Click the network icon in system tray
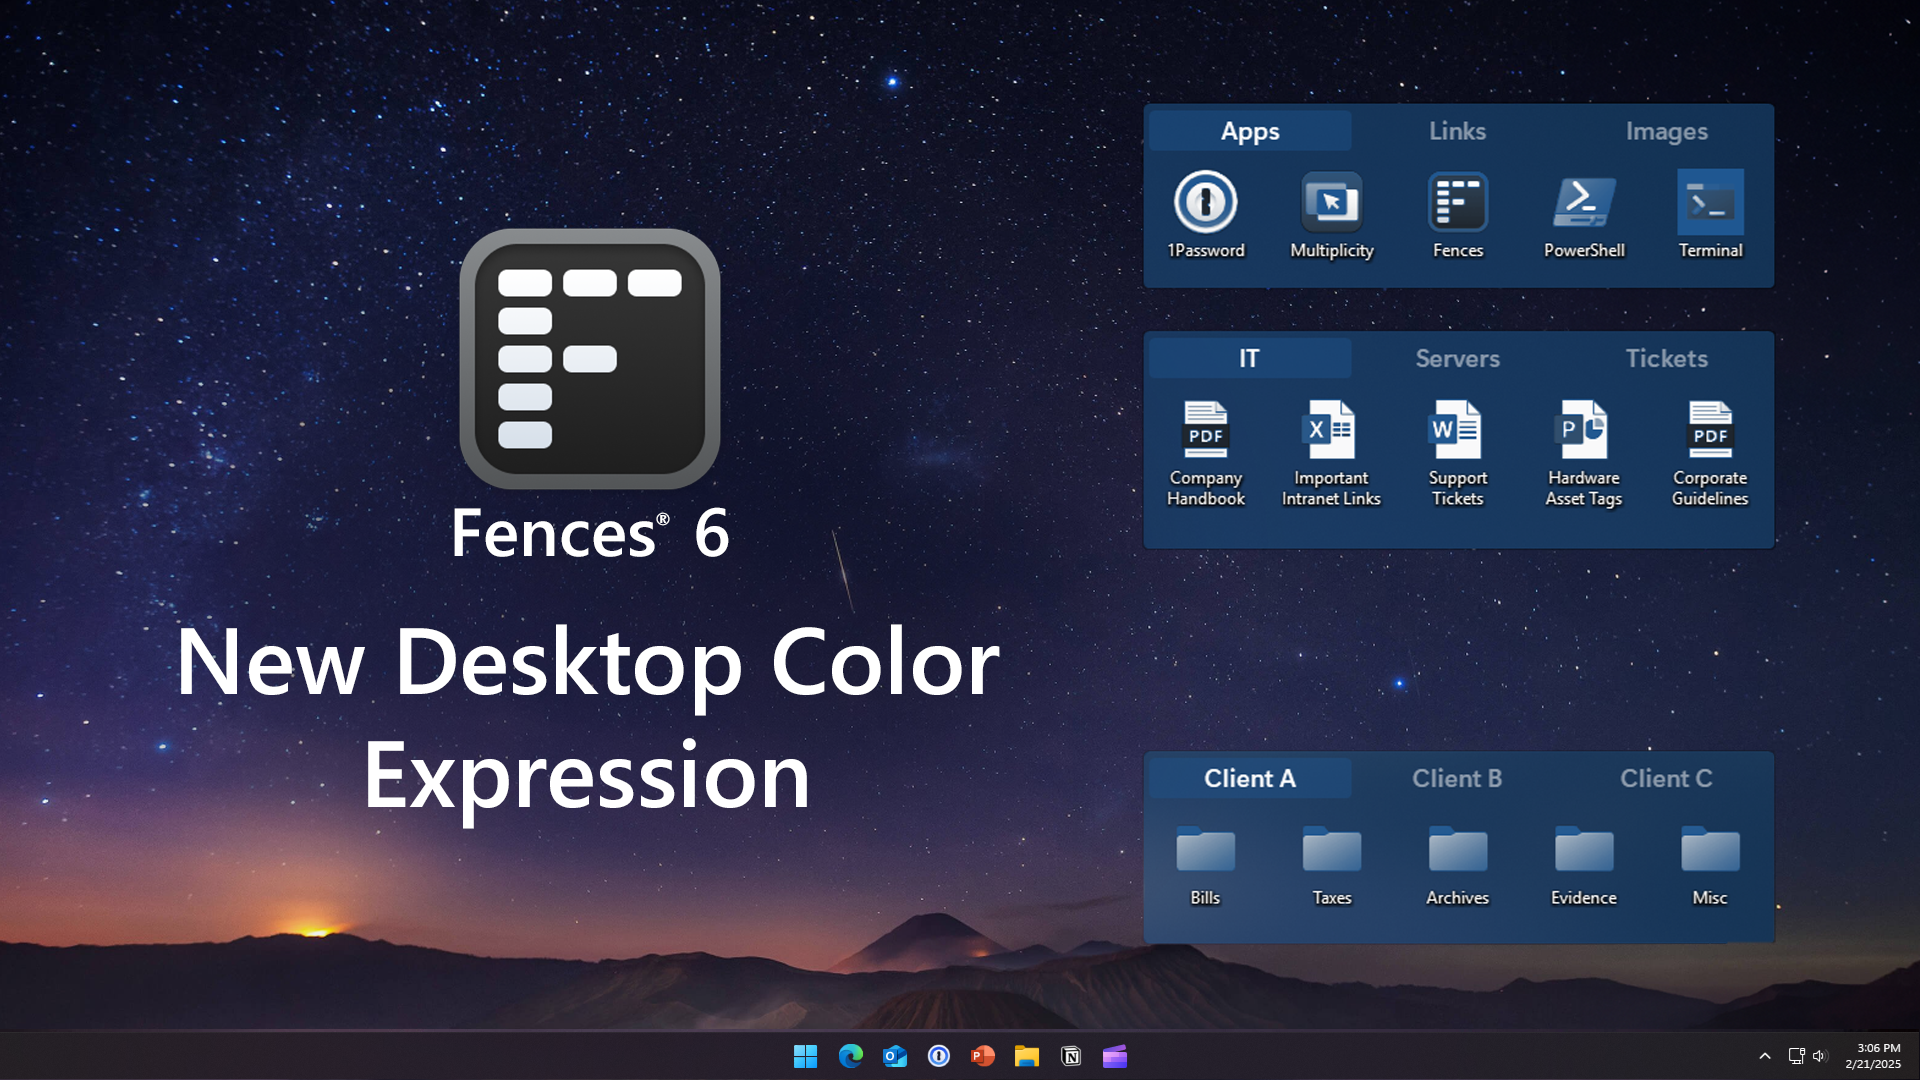 [1796, 1056]
